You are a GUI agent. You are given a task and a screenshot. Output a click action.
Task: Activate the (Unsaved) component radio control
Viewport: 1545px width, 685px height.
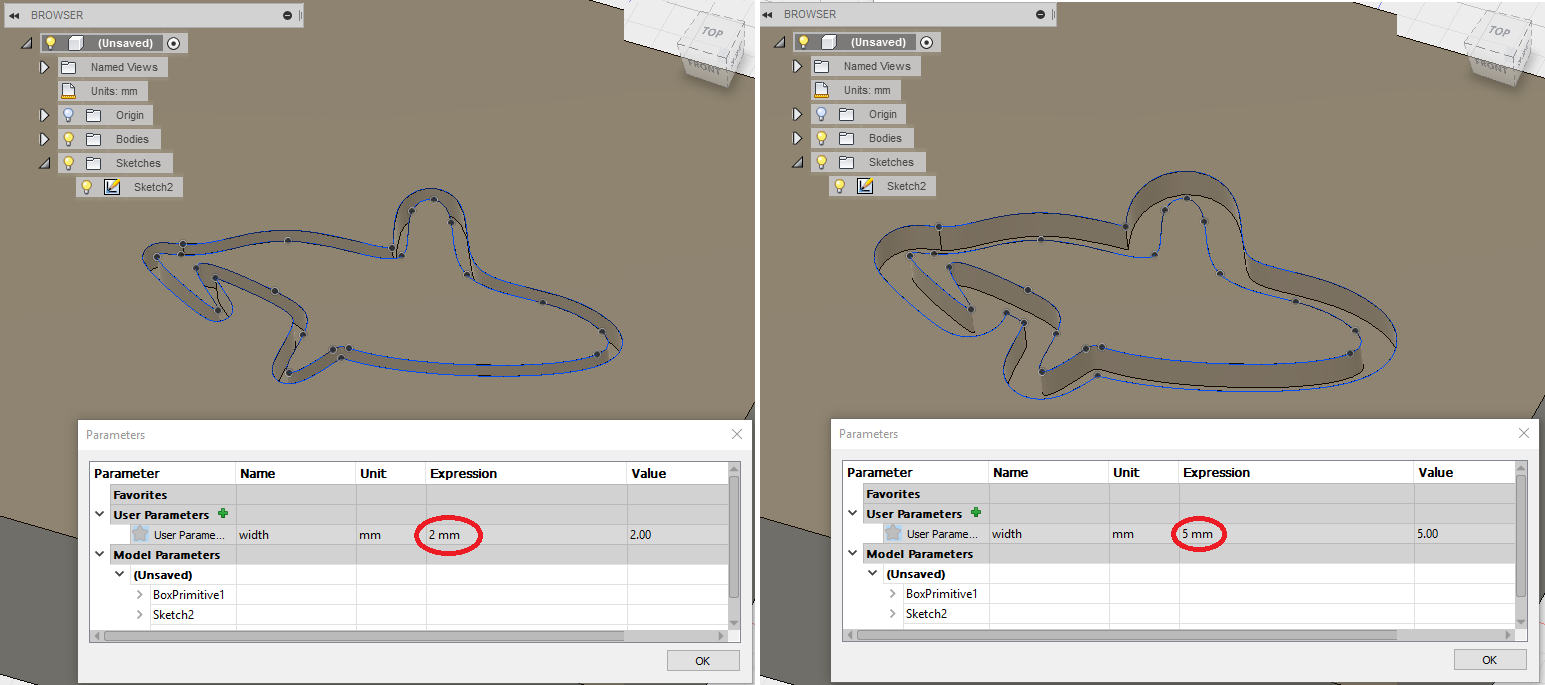(173, 44)
